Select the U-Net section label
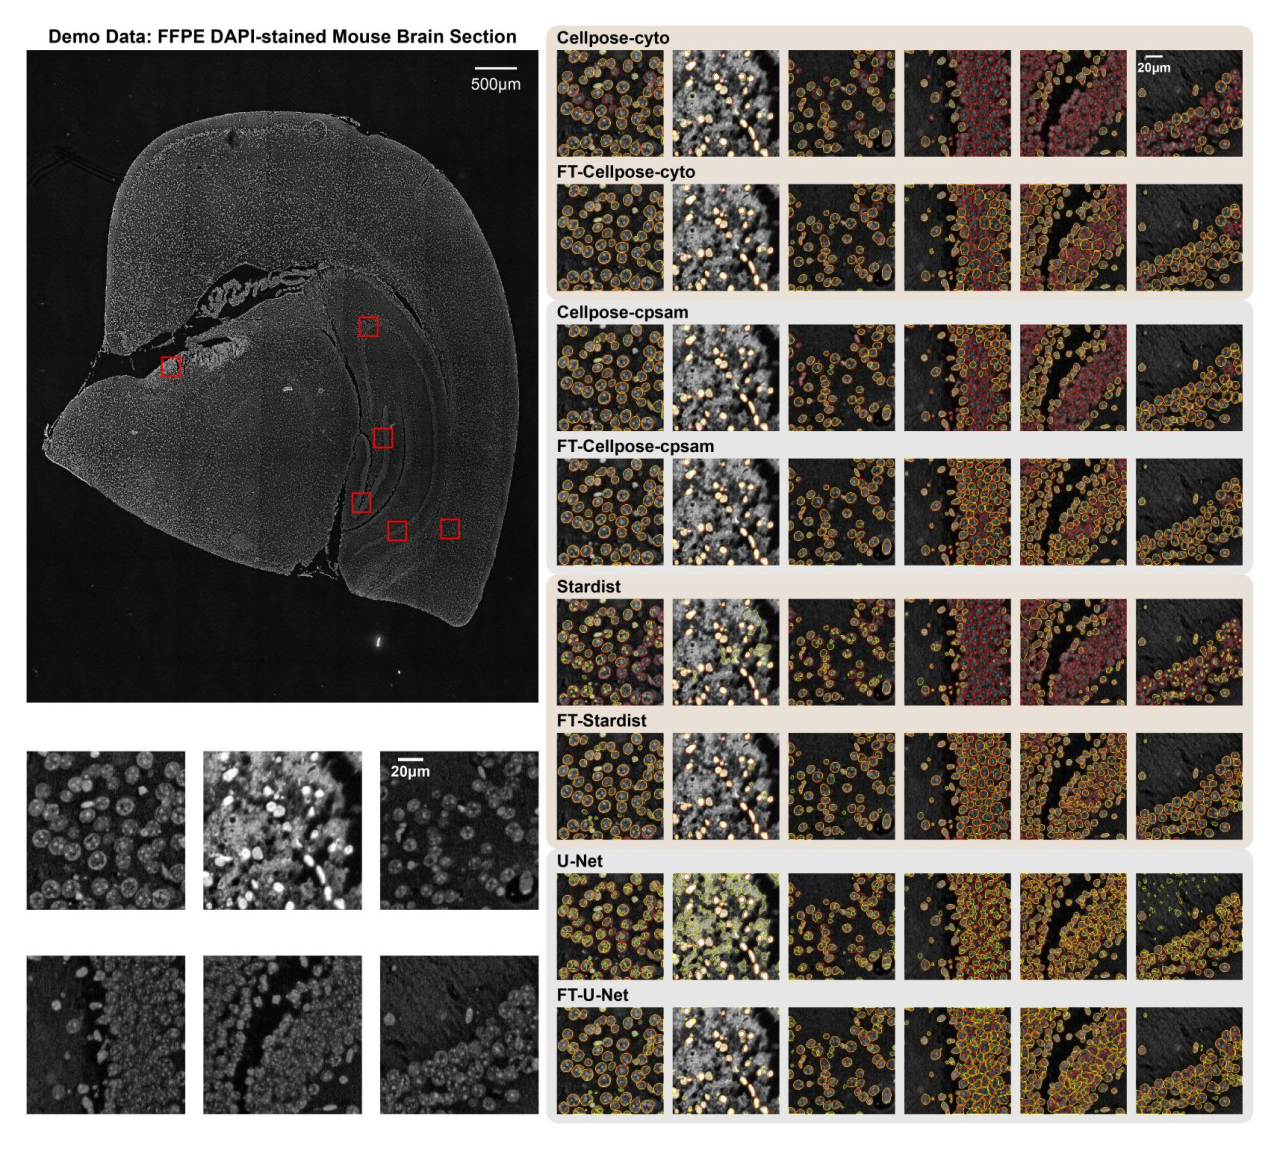The height and width of the screenshot is (1149, 1280). (580, 860)
